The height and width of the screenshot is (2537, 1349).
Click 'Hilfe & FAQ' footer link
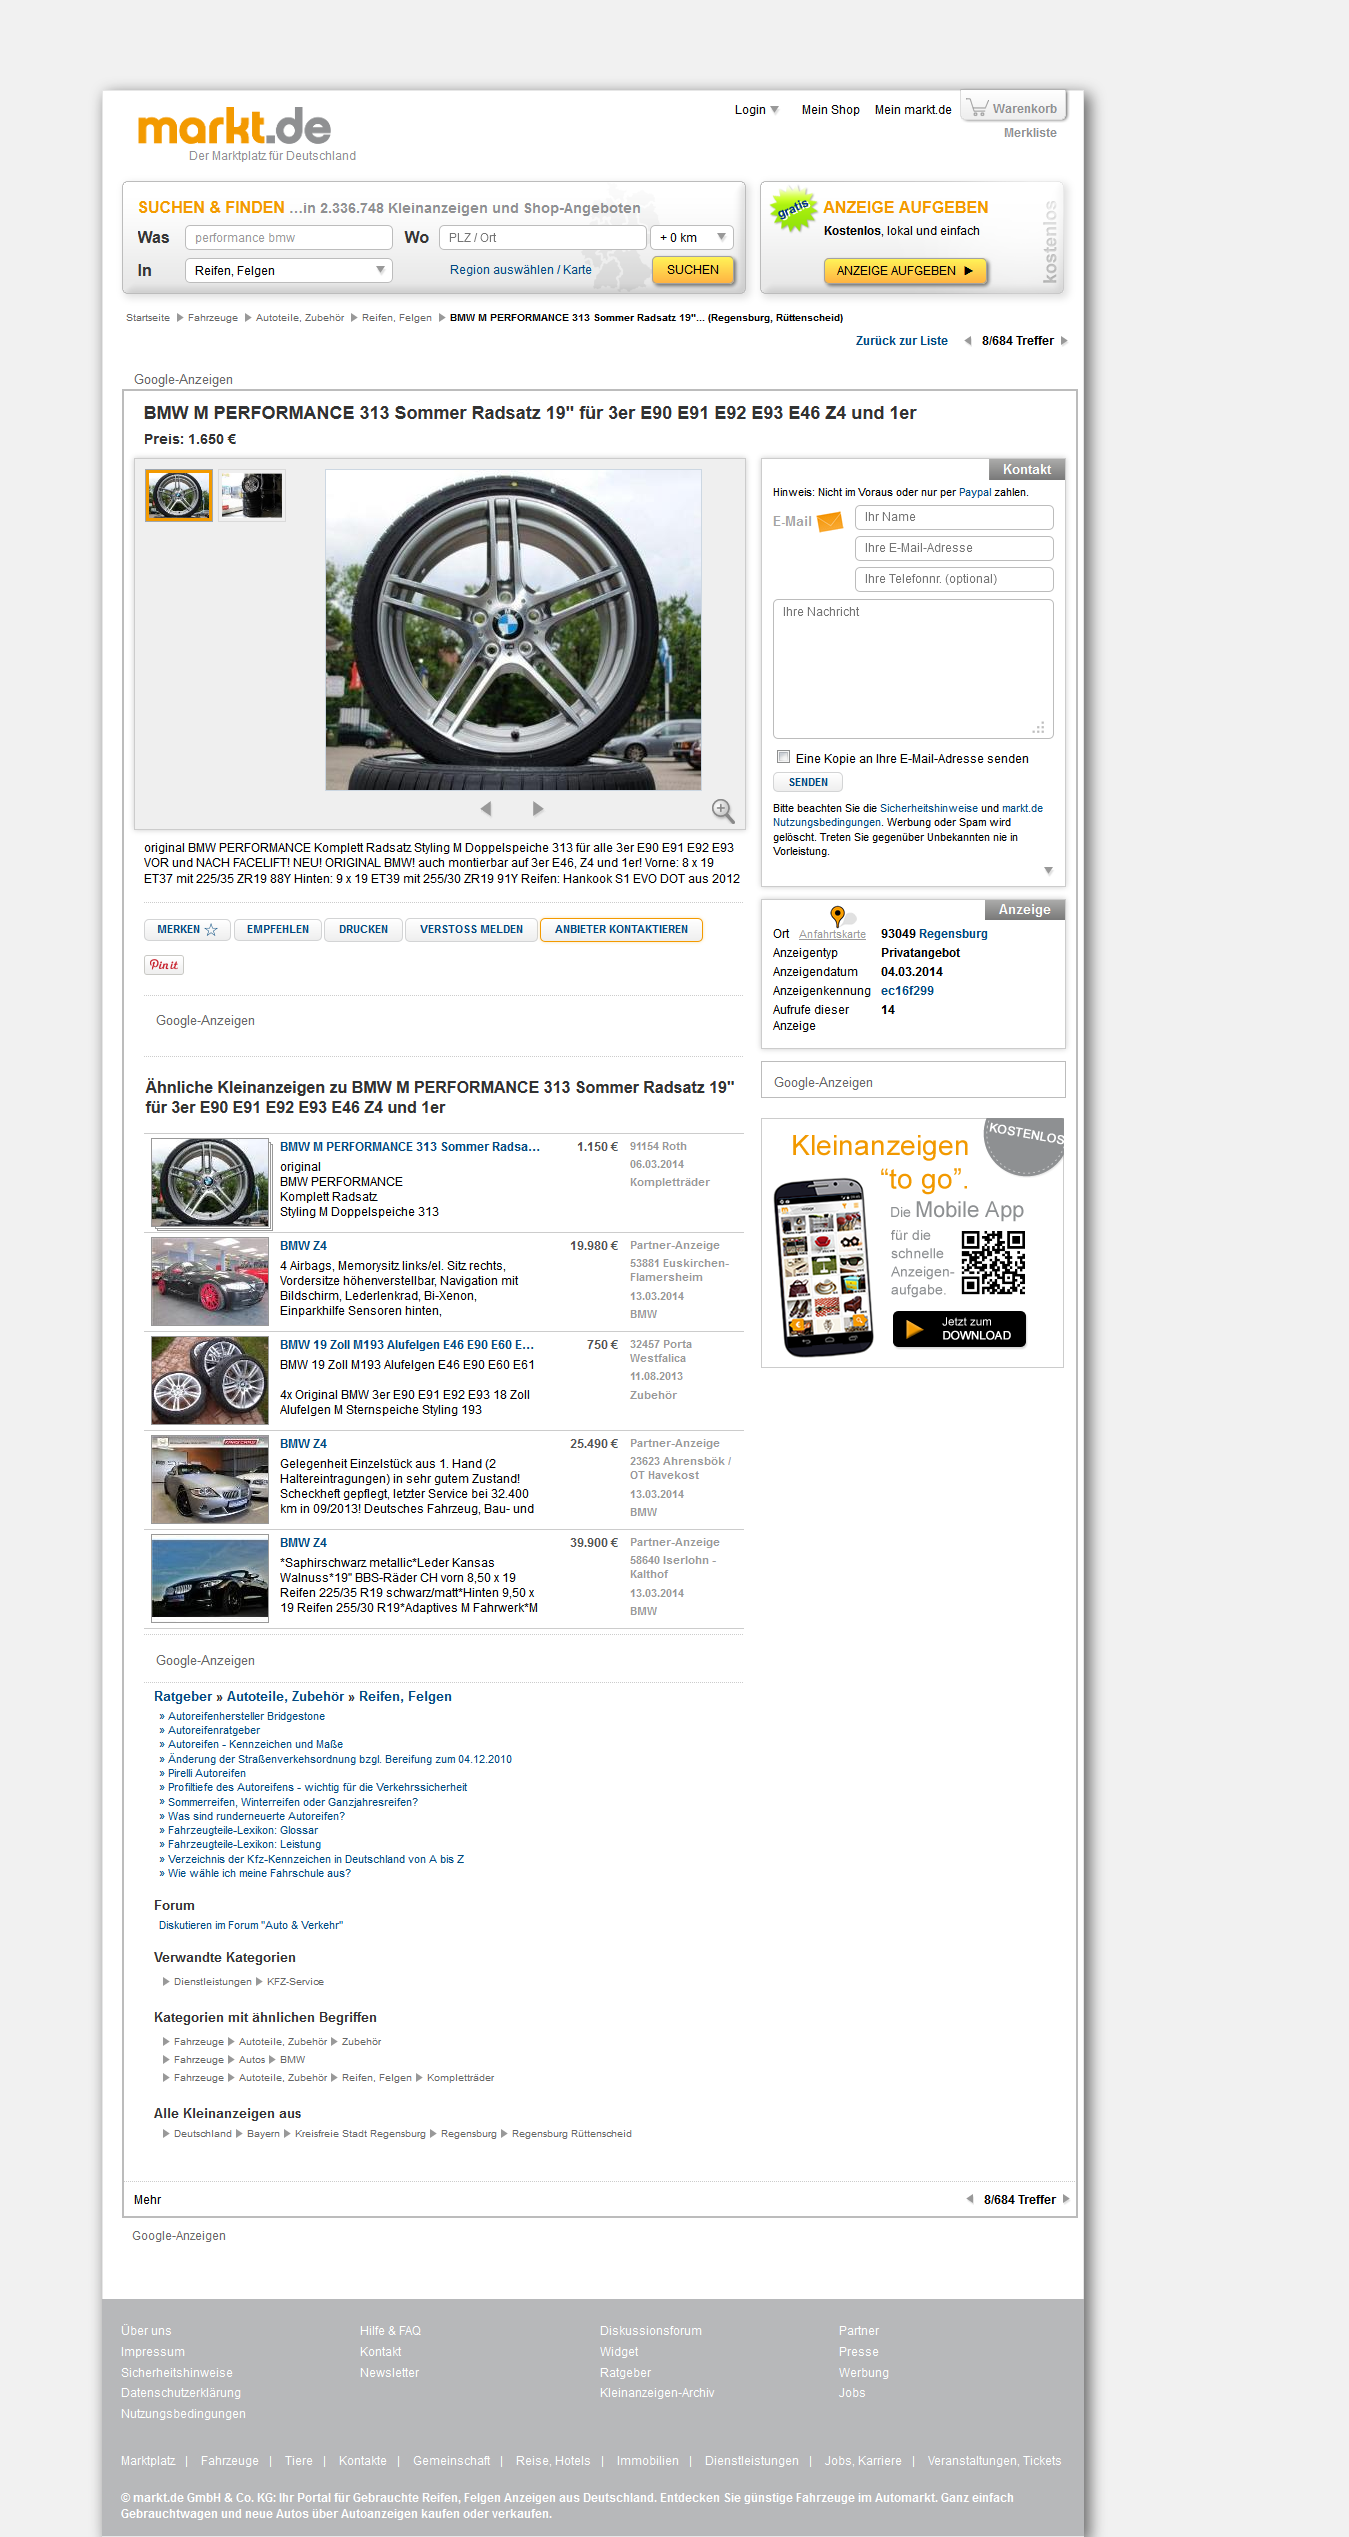point(390,2331)
